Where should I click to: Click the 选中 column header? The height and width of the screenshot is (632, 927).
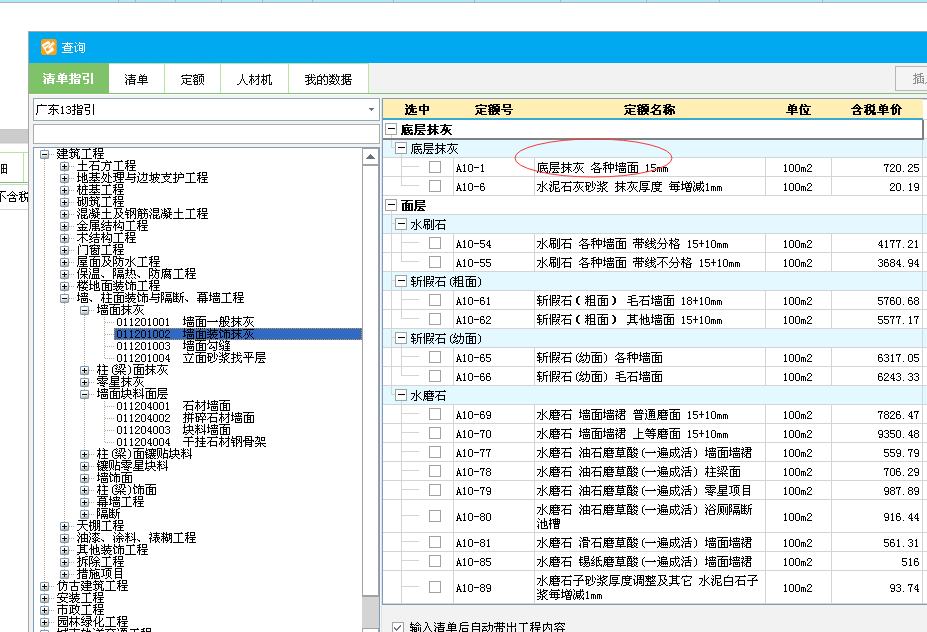click(x=417, y=109)
